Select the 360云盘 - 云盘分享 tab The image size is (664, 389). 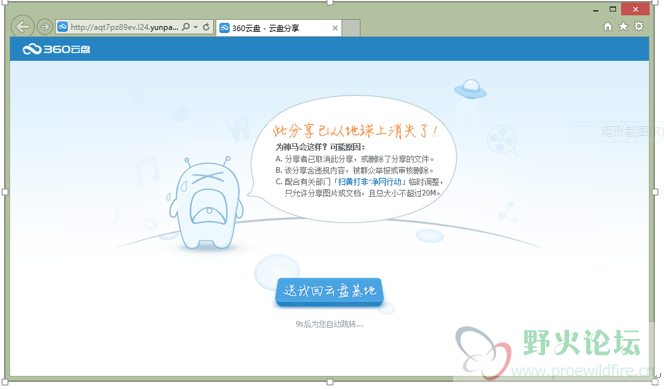coord(279,28)
